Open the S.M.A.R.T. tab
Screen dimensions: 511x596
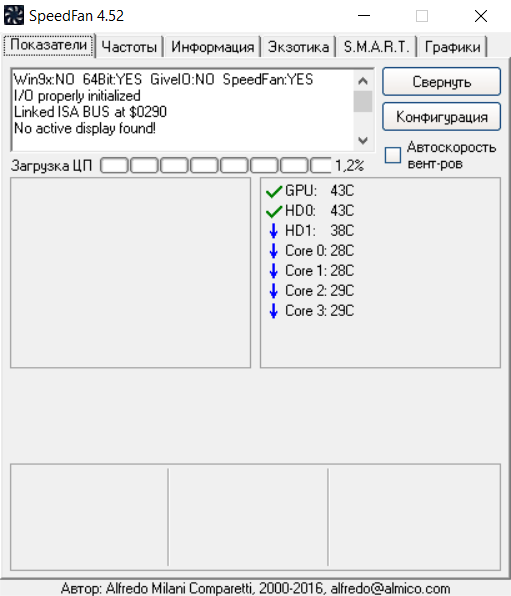(x=376, y=47)
